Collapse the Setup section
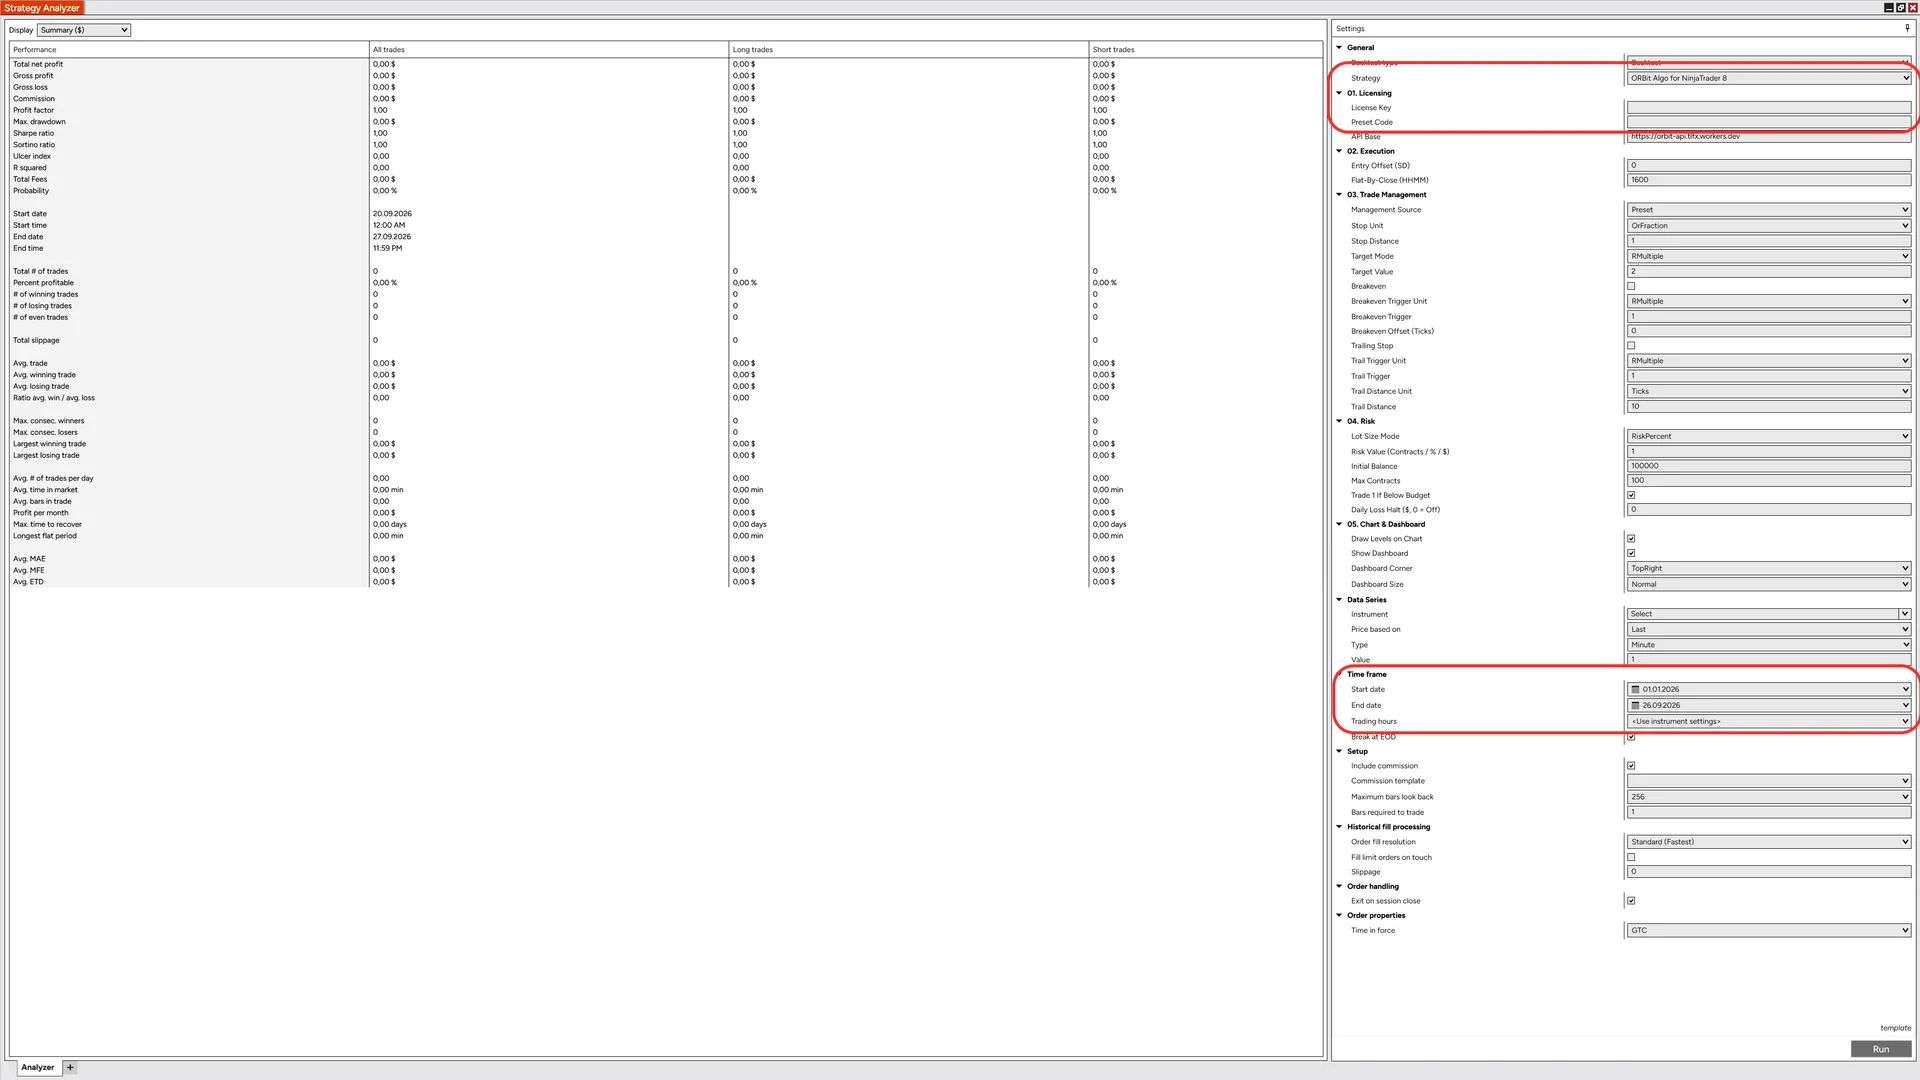The width and height of the screenshot is (1920, 1080). click(1339, 751)
